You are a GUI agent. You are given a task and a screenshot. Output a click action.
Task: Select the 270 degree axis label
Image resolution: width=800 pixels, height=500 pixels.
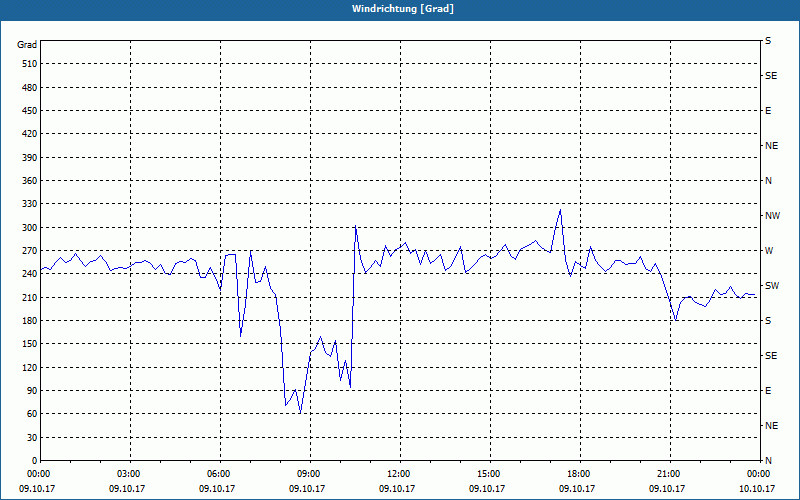tap(30, 251)
